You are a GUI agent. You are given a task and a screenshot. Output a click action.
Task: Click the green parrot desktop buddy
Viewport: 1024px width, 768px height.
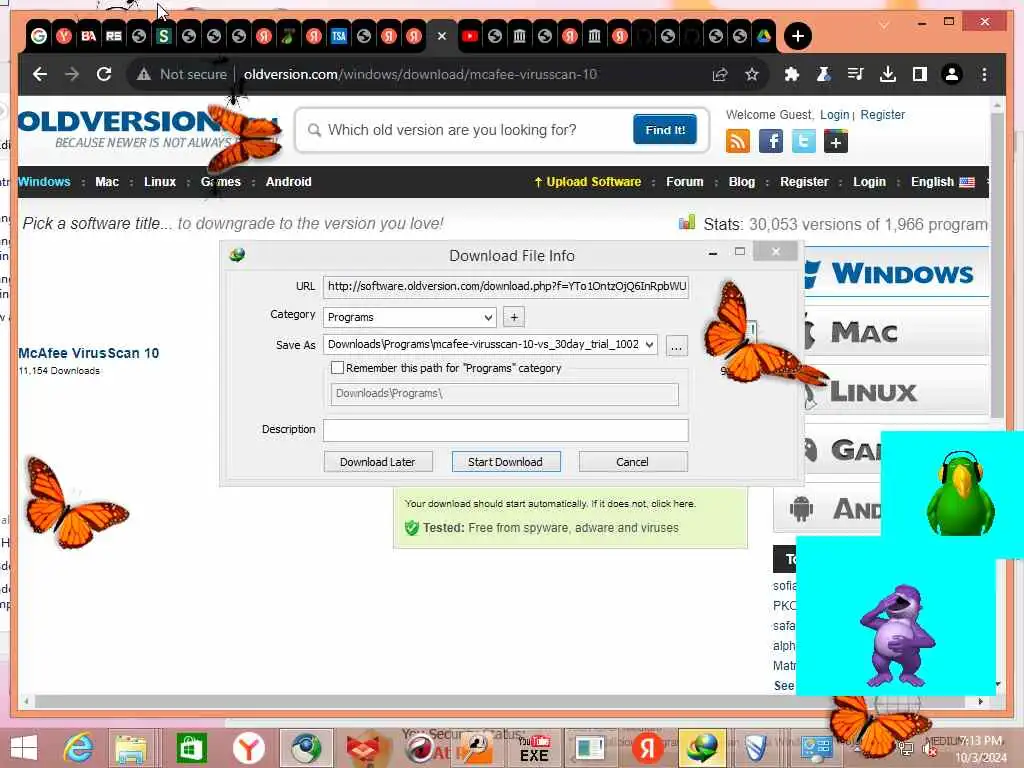(x=960, y=494)
